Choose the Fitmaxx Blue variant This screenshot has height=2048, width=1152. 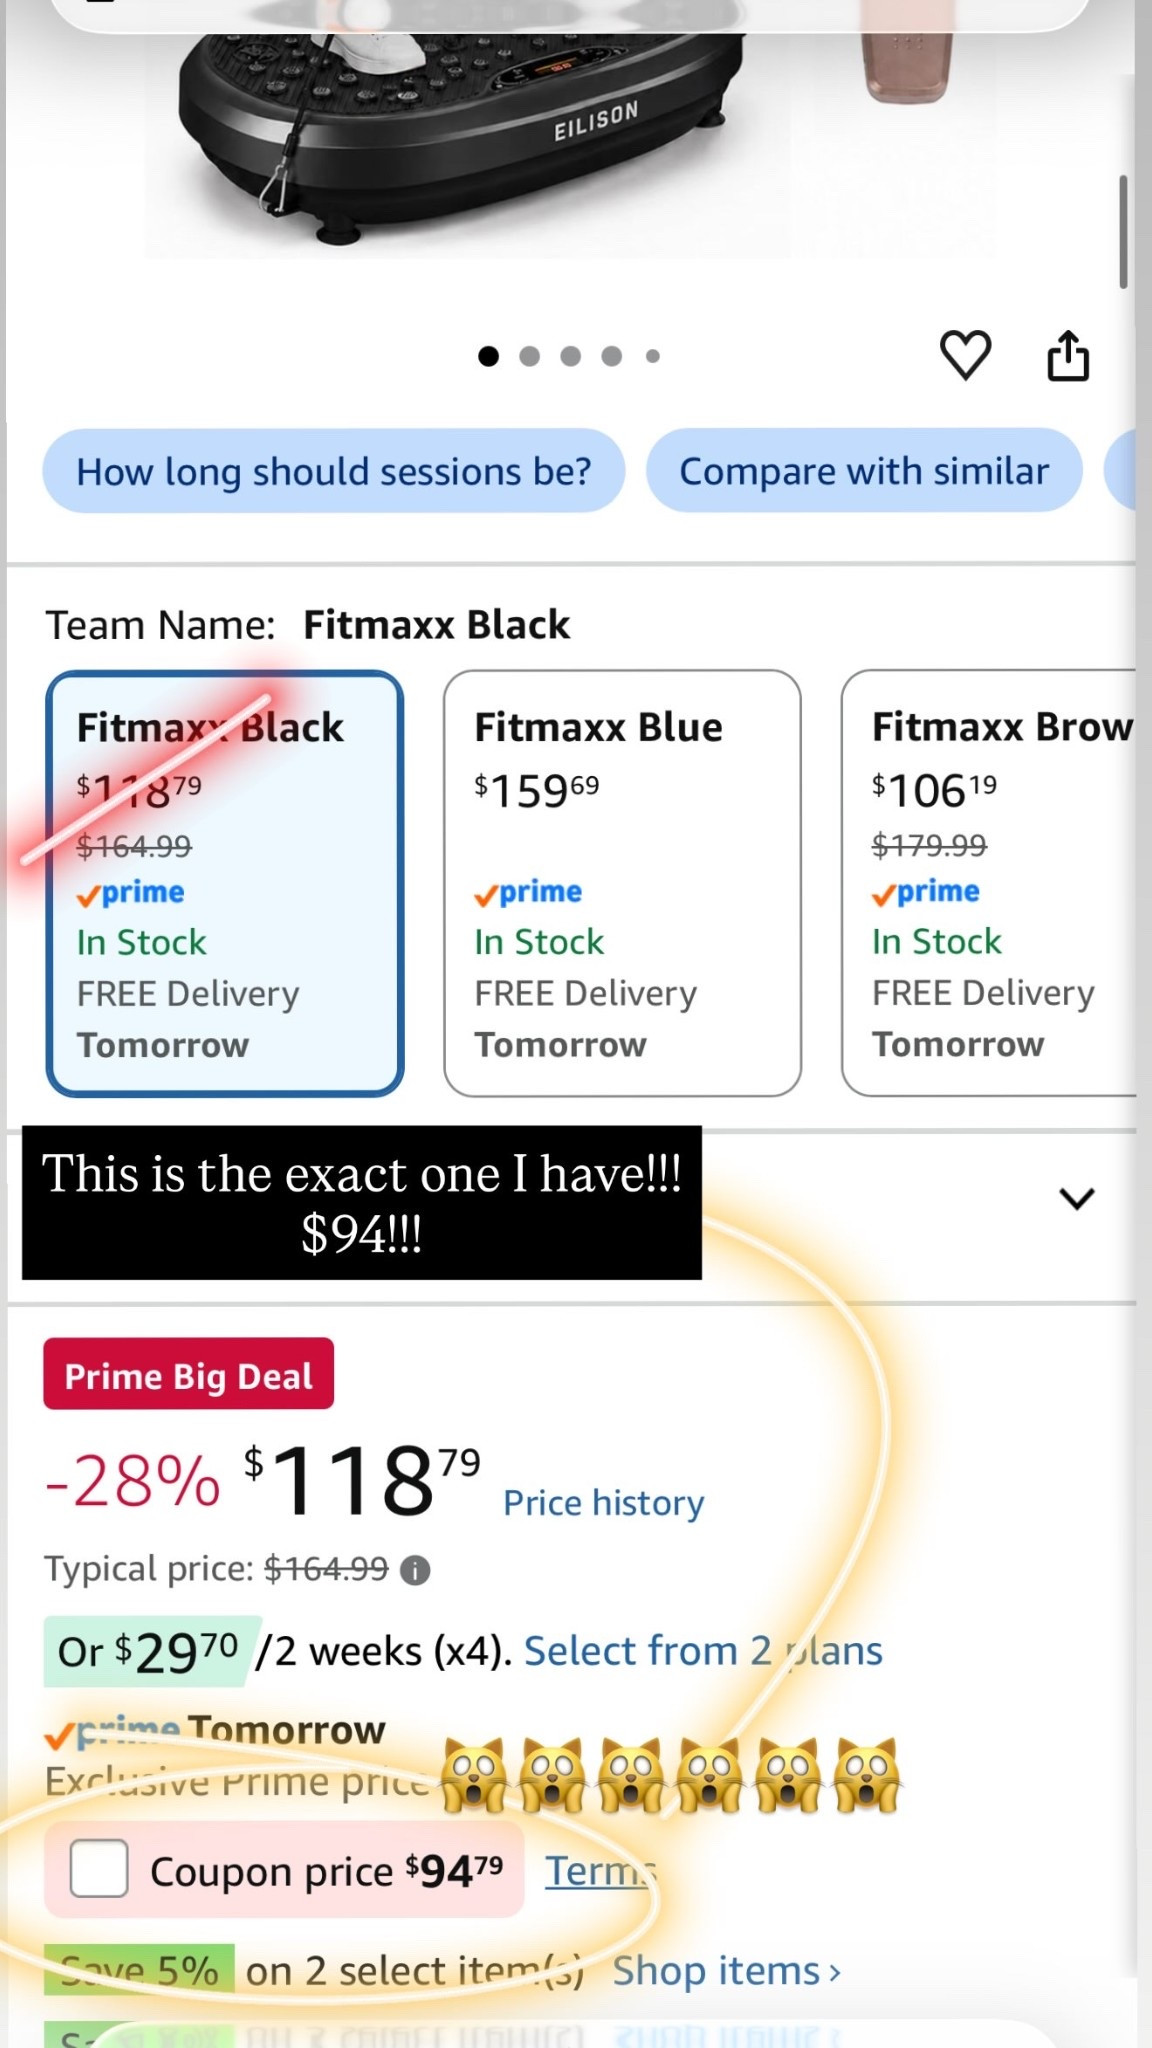[x=622, y=884]
